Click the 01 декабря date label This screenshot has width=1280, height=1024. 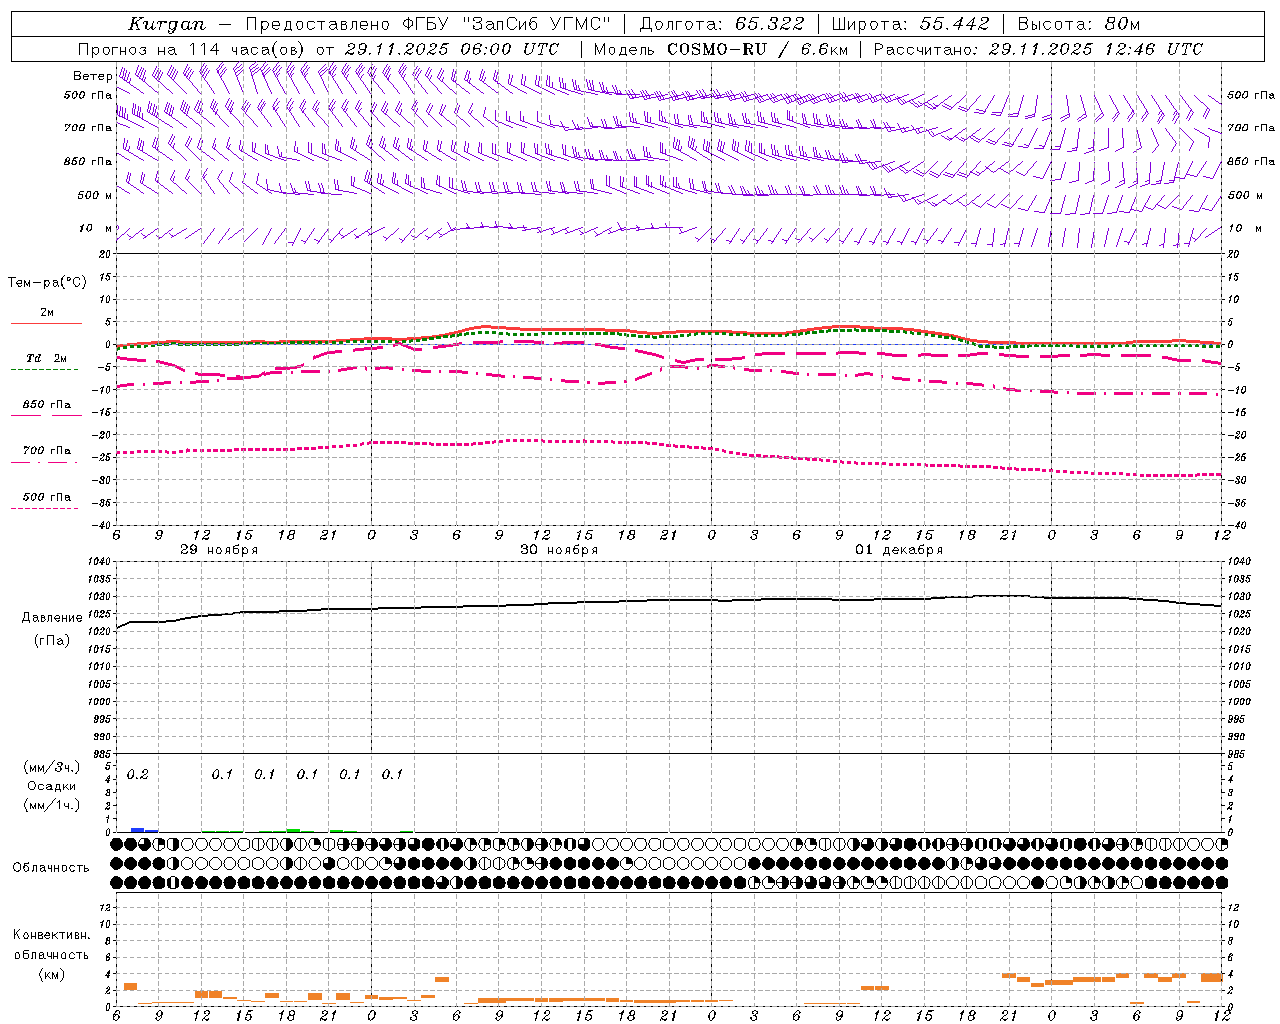pos(899,550)
